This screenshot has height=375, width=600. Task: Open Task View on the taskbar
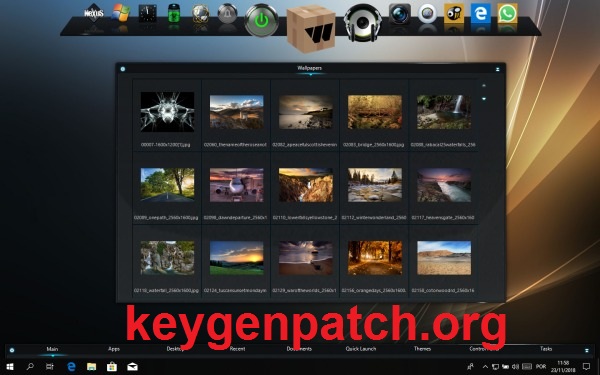point(50,367)
